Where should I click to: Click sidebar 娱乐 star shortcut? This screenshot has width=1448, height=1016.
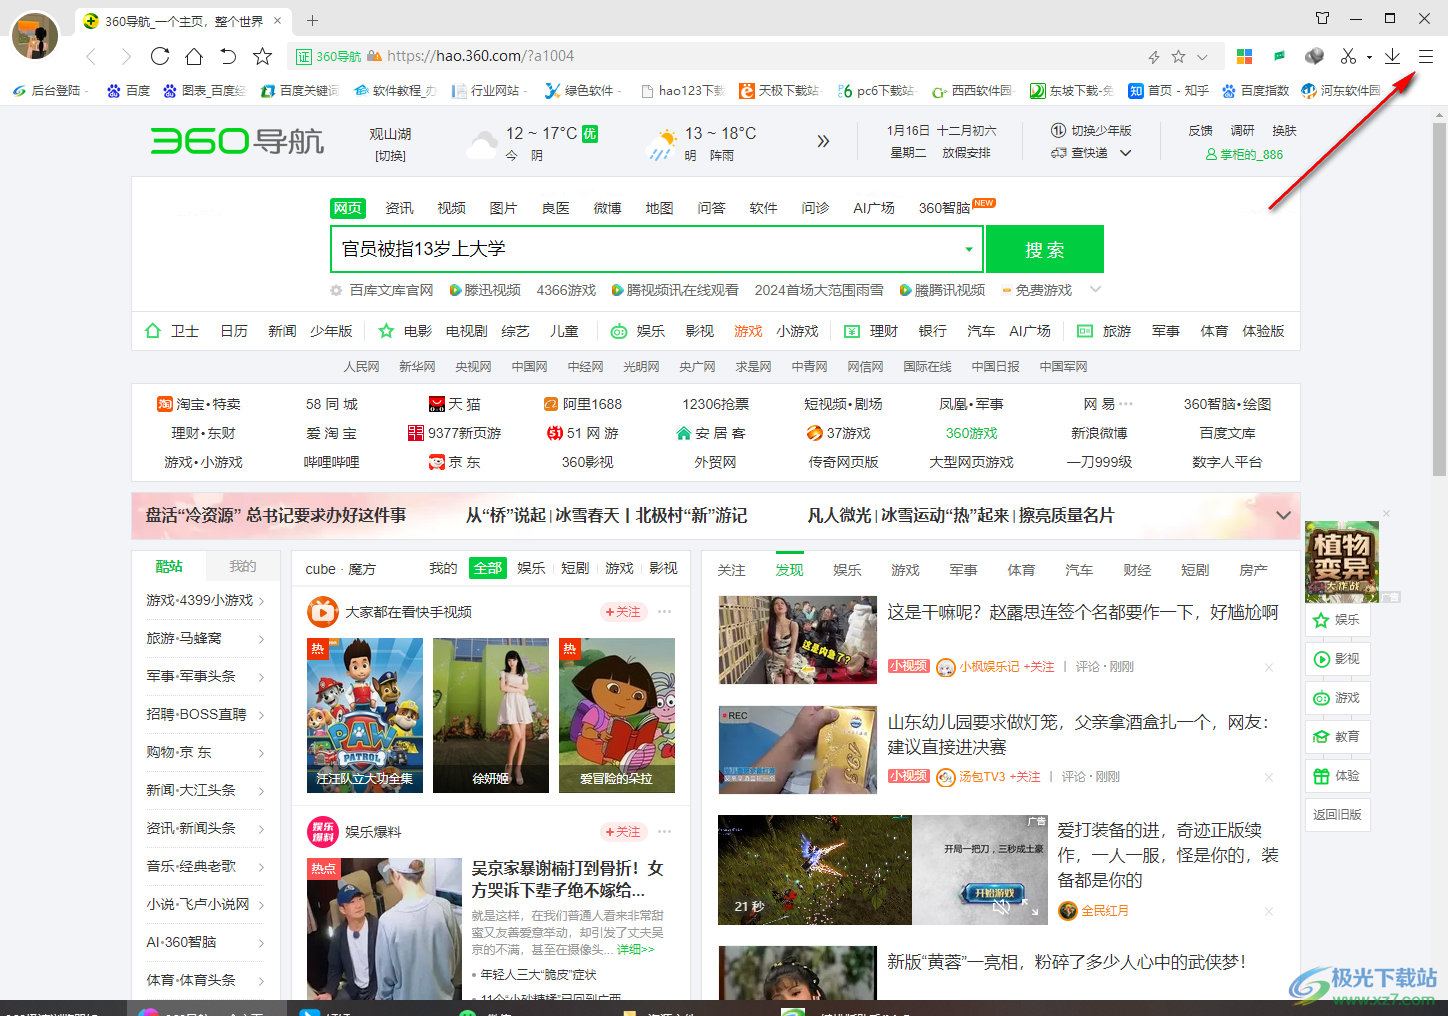pyautogui.click(x=1336, y=620)
